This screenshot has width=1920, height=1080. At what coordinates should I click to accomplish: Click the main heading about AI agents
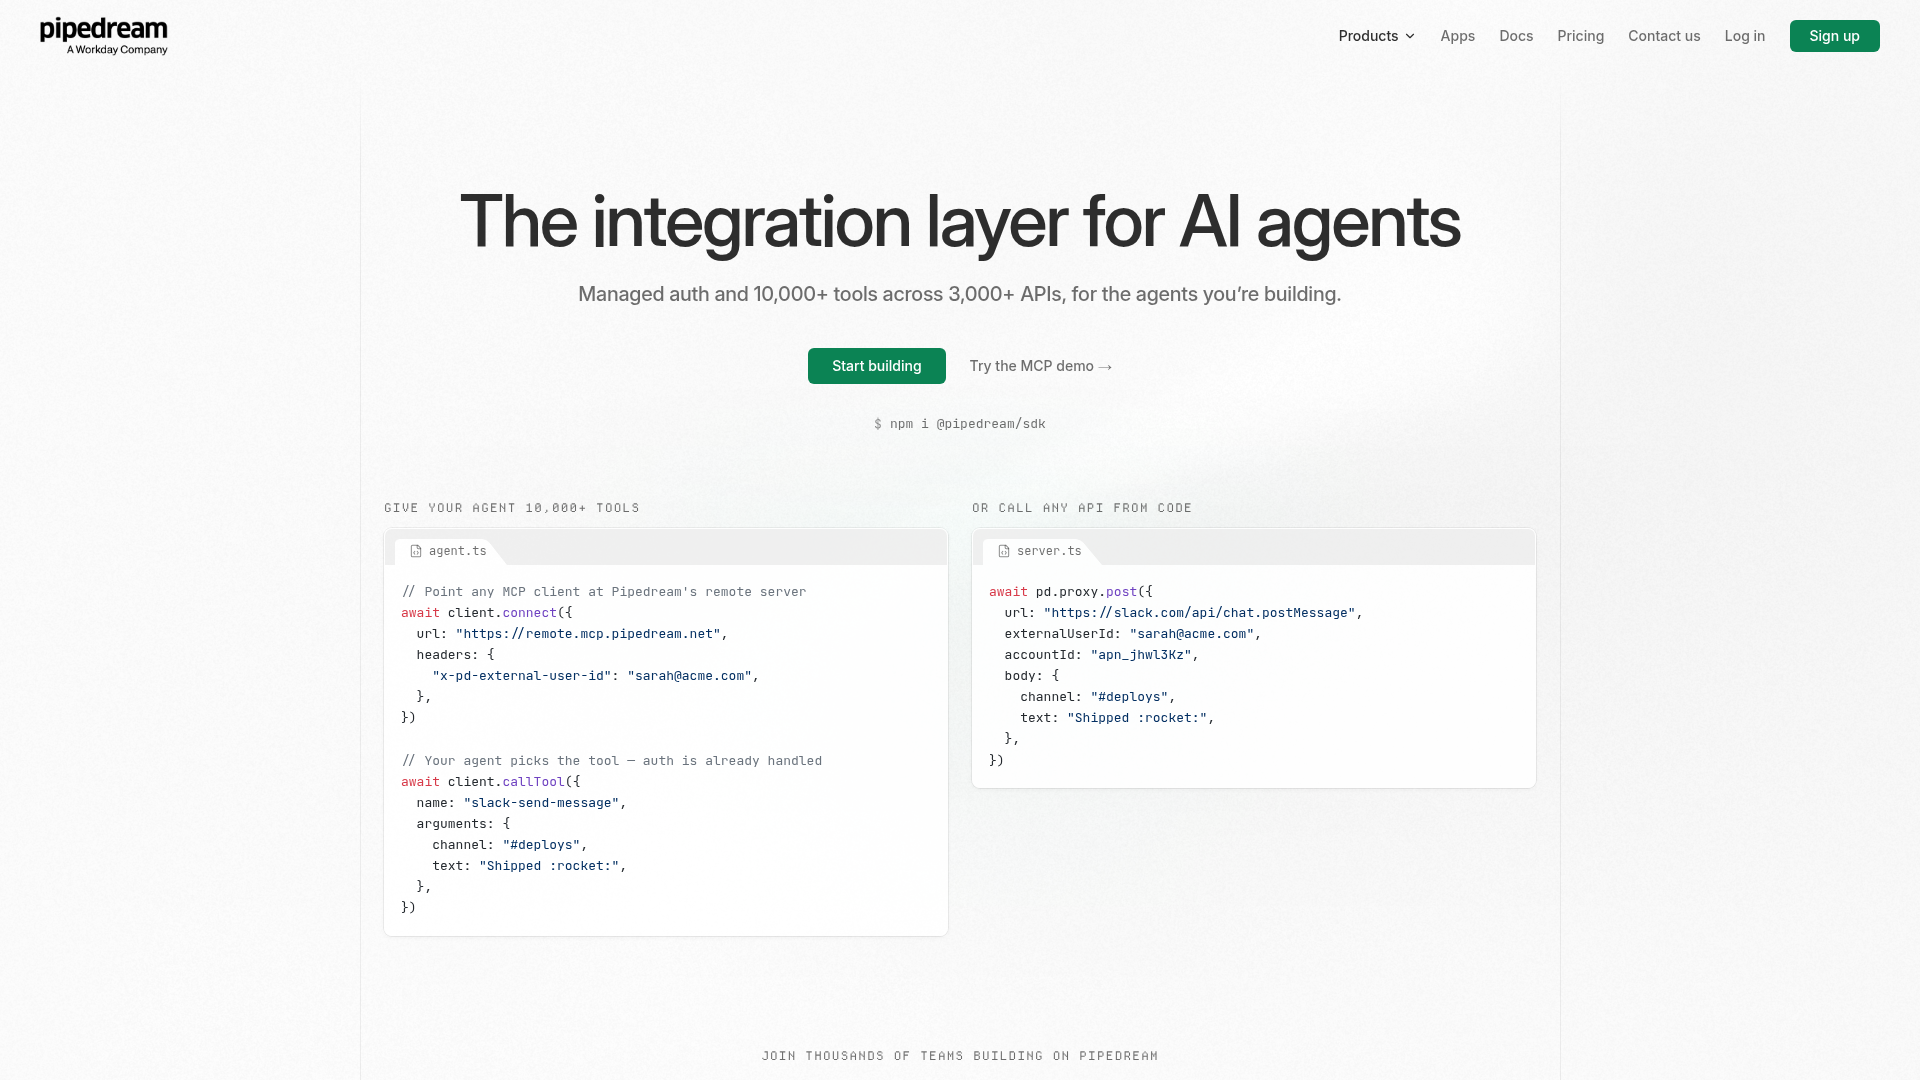click(x=960, y=222)
